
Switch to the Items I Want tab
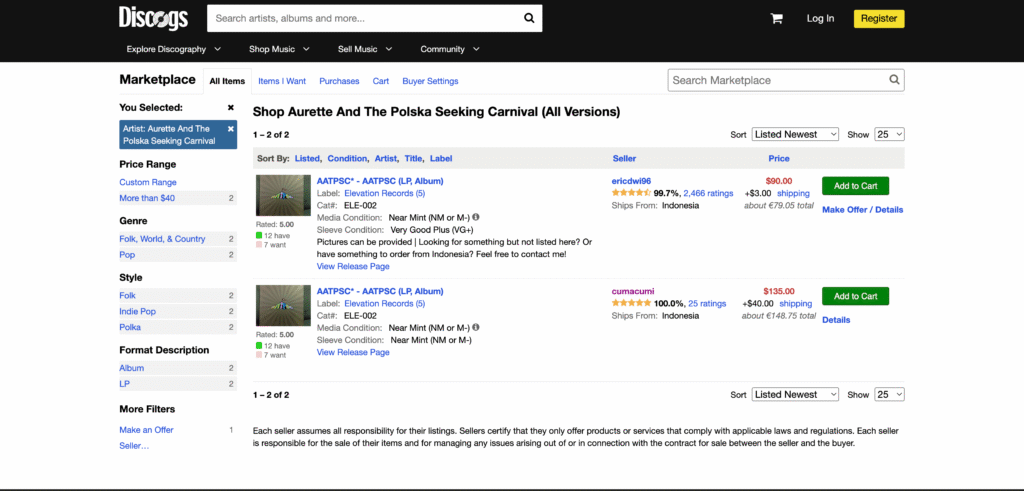coord(282,81)
